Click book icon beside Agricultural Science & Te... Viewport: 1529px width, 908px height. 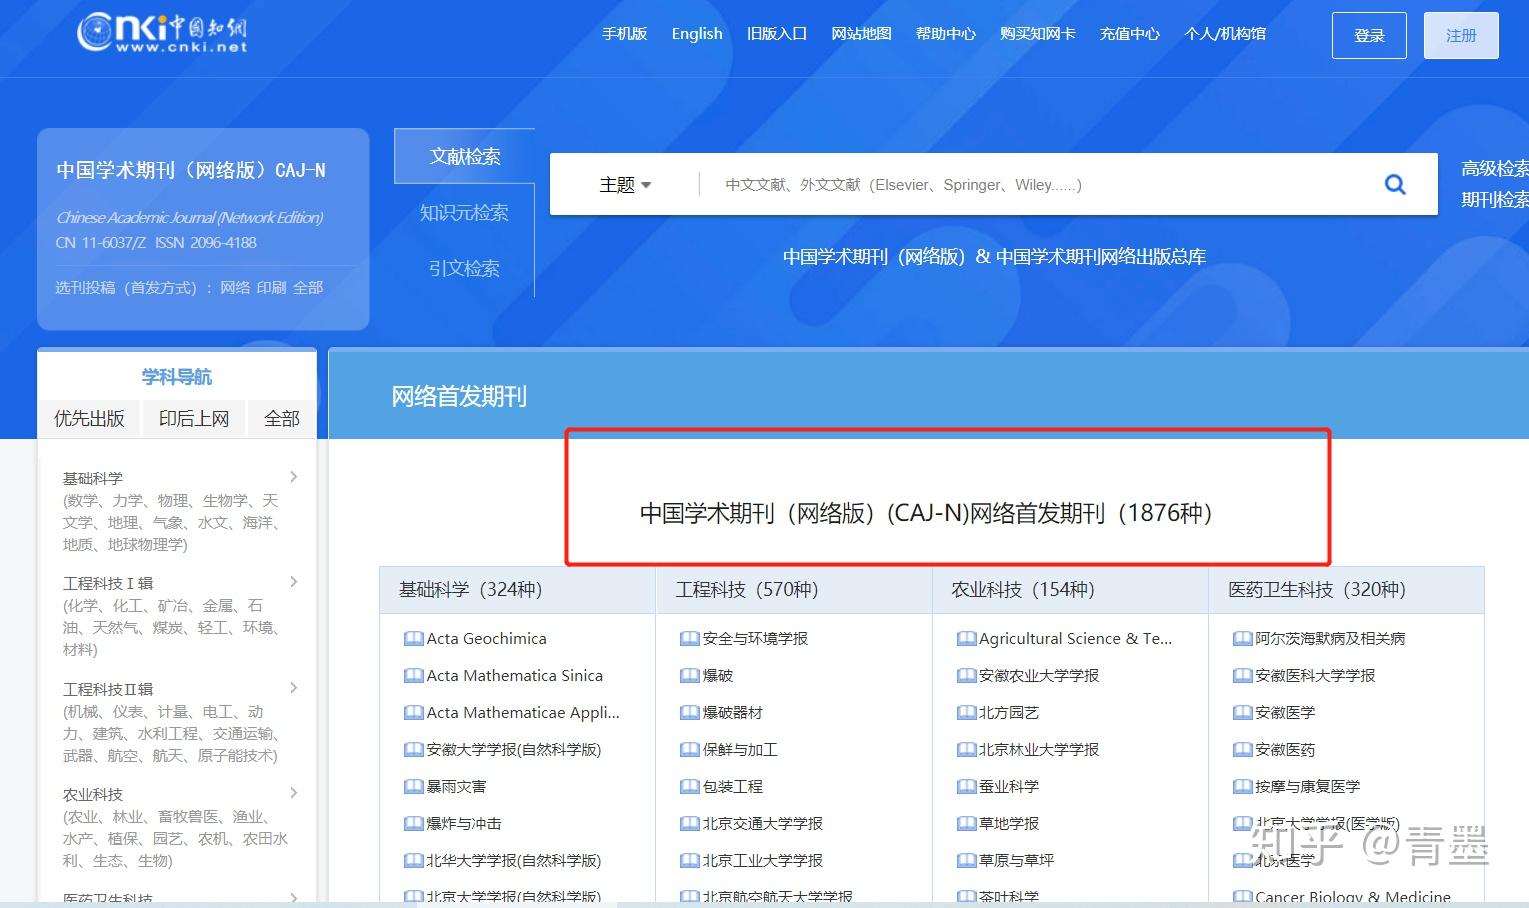966,639
